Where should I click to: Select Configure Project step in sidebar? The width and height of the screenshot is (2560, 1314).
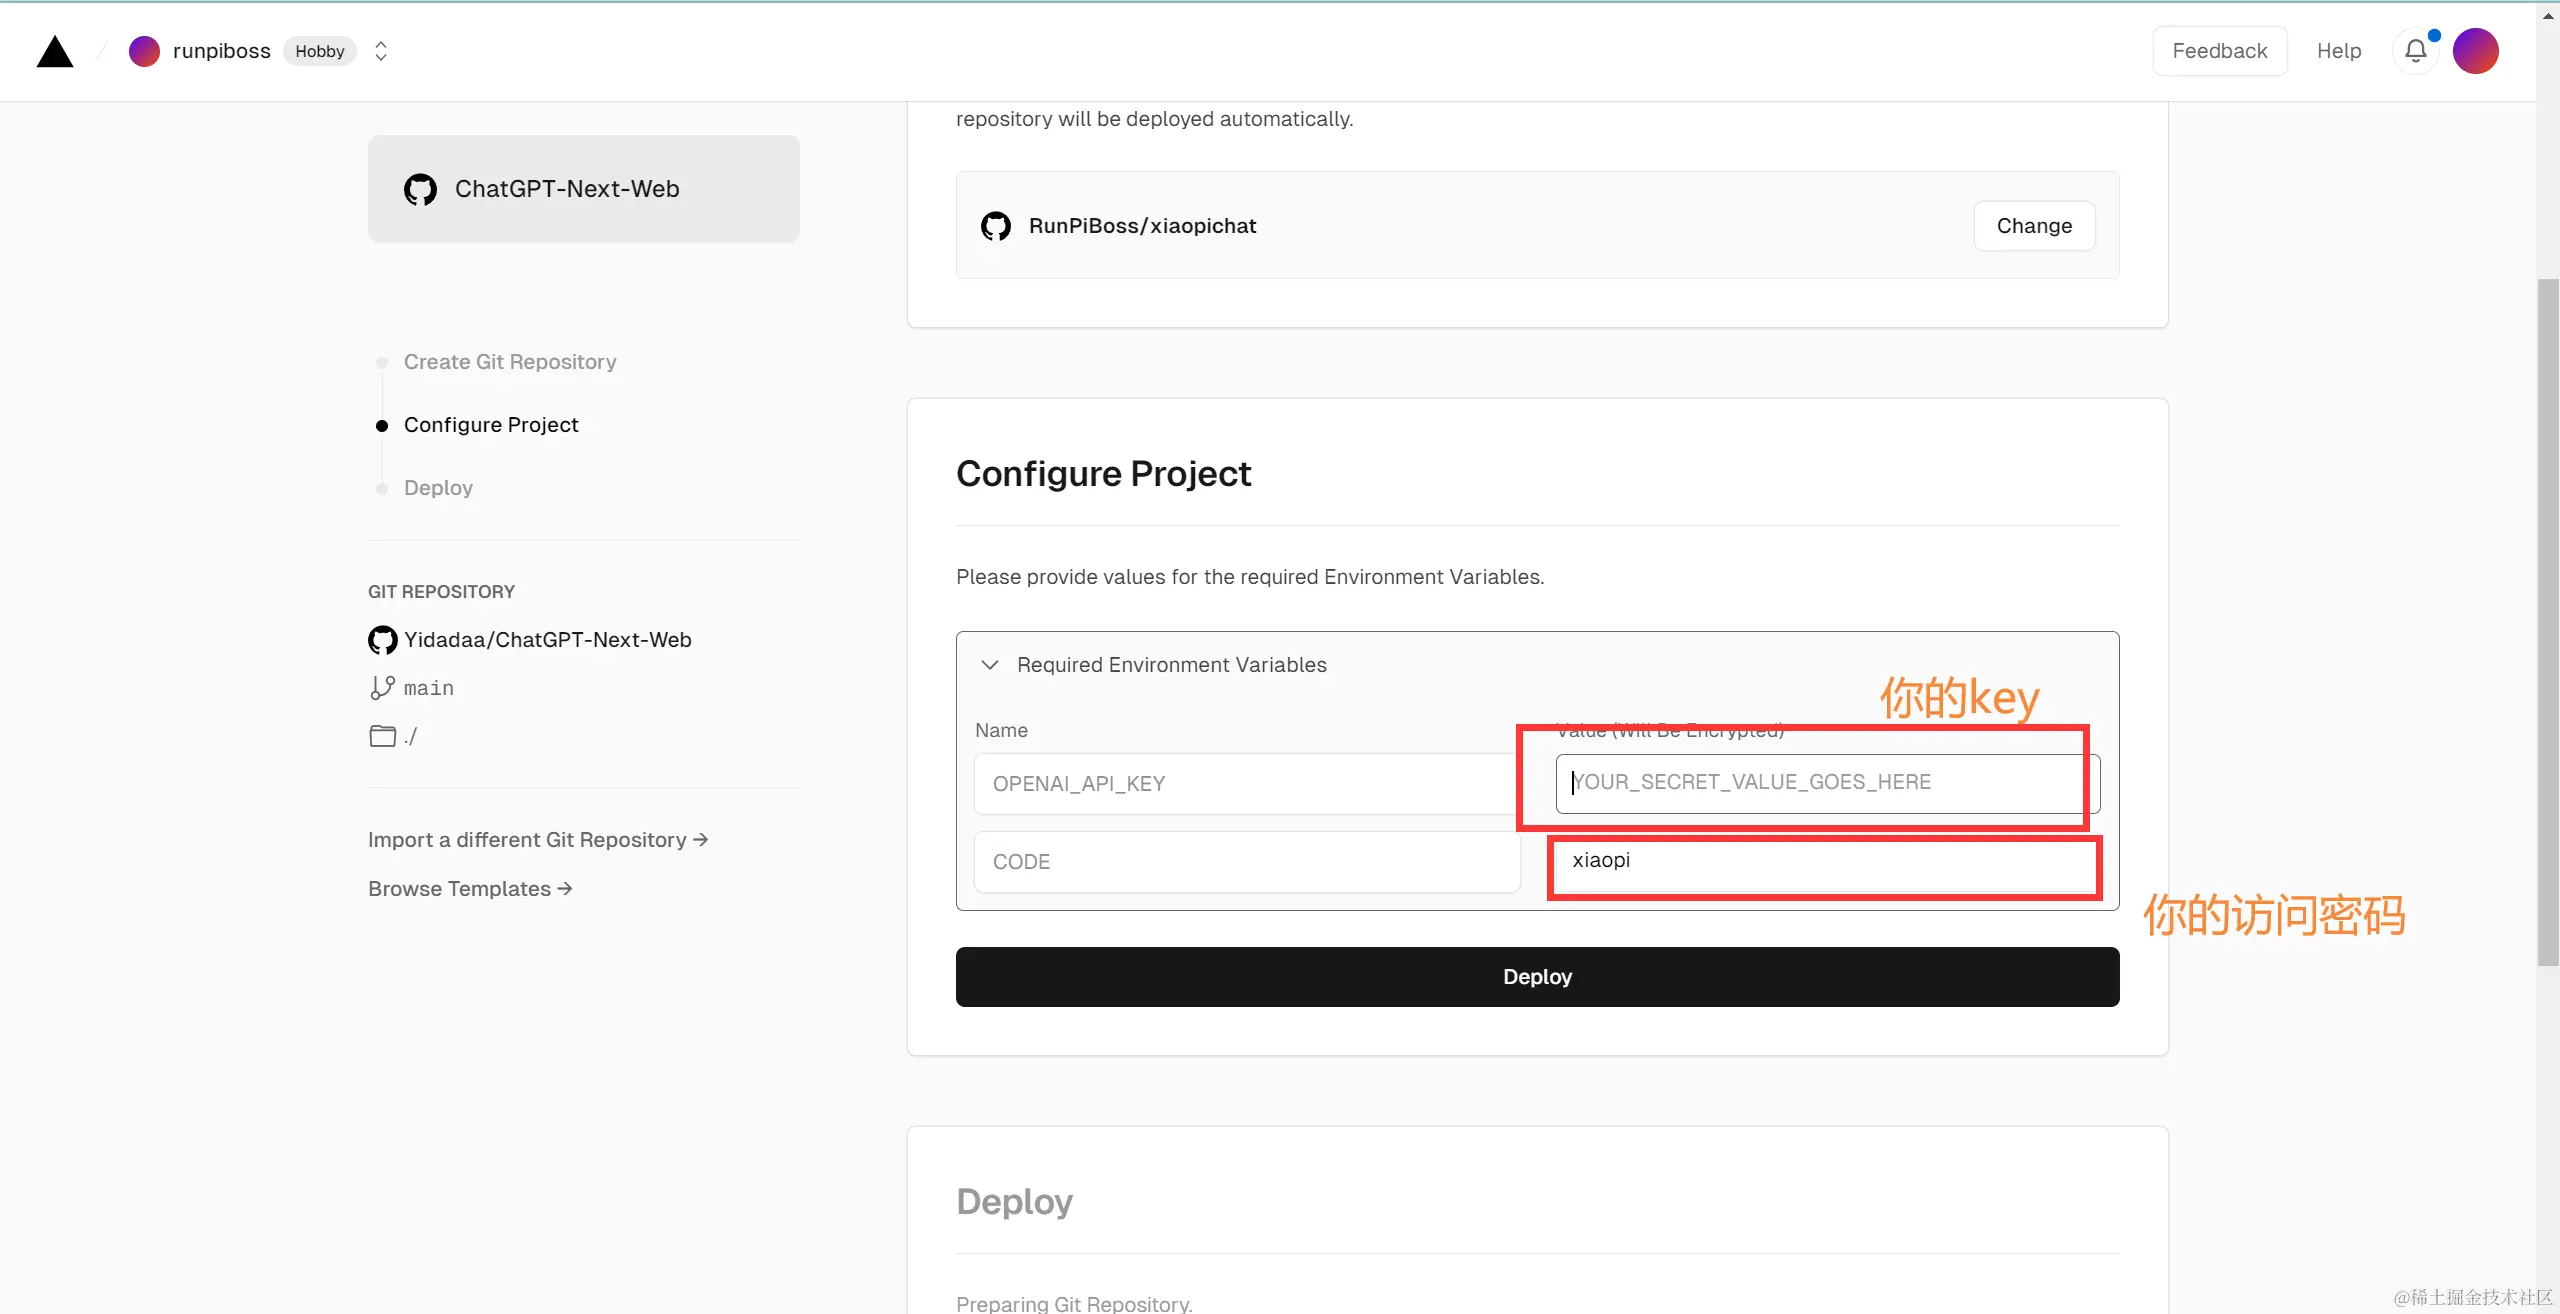click(490, 425)
